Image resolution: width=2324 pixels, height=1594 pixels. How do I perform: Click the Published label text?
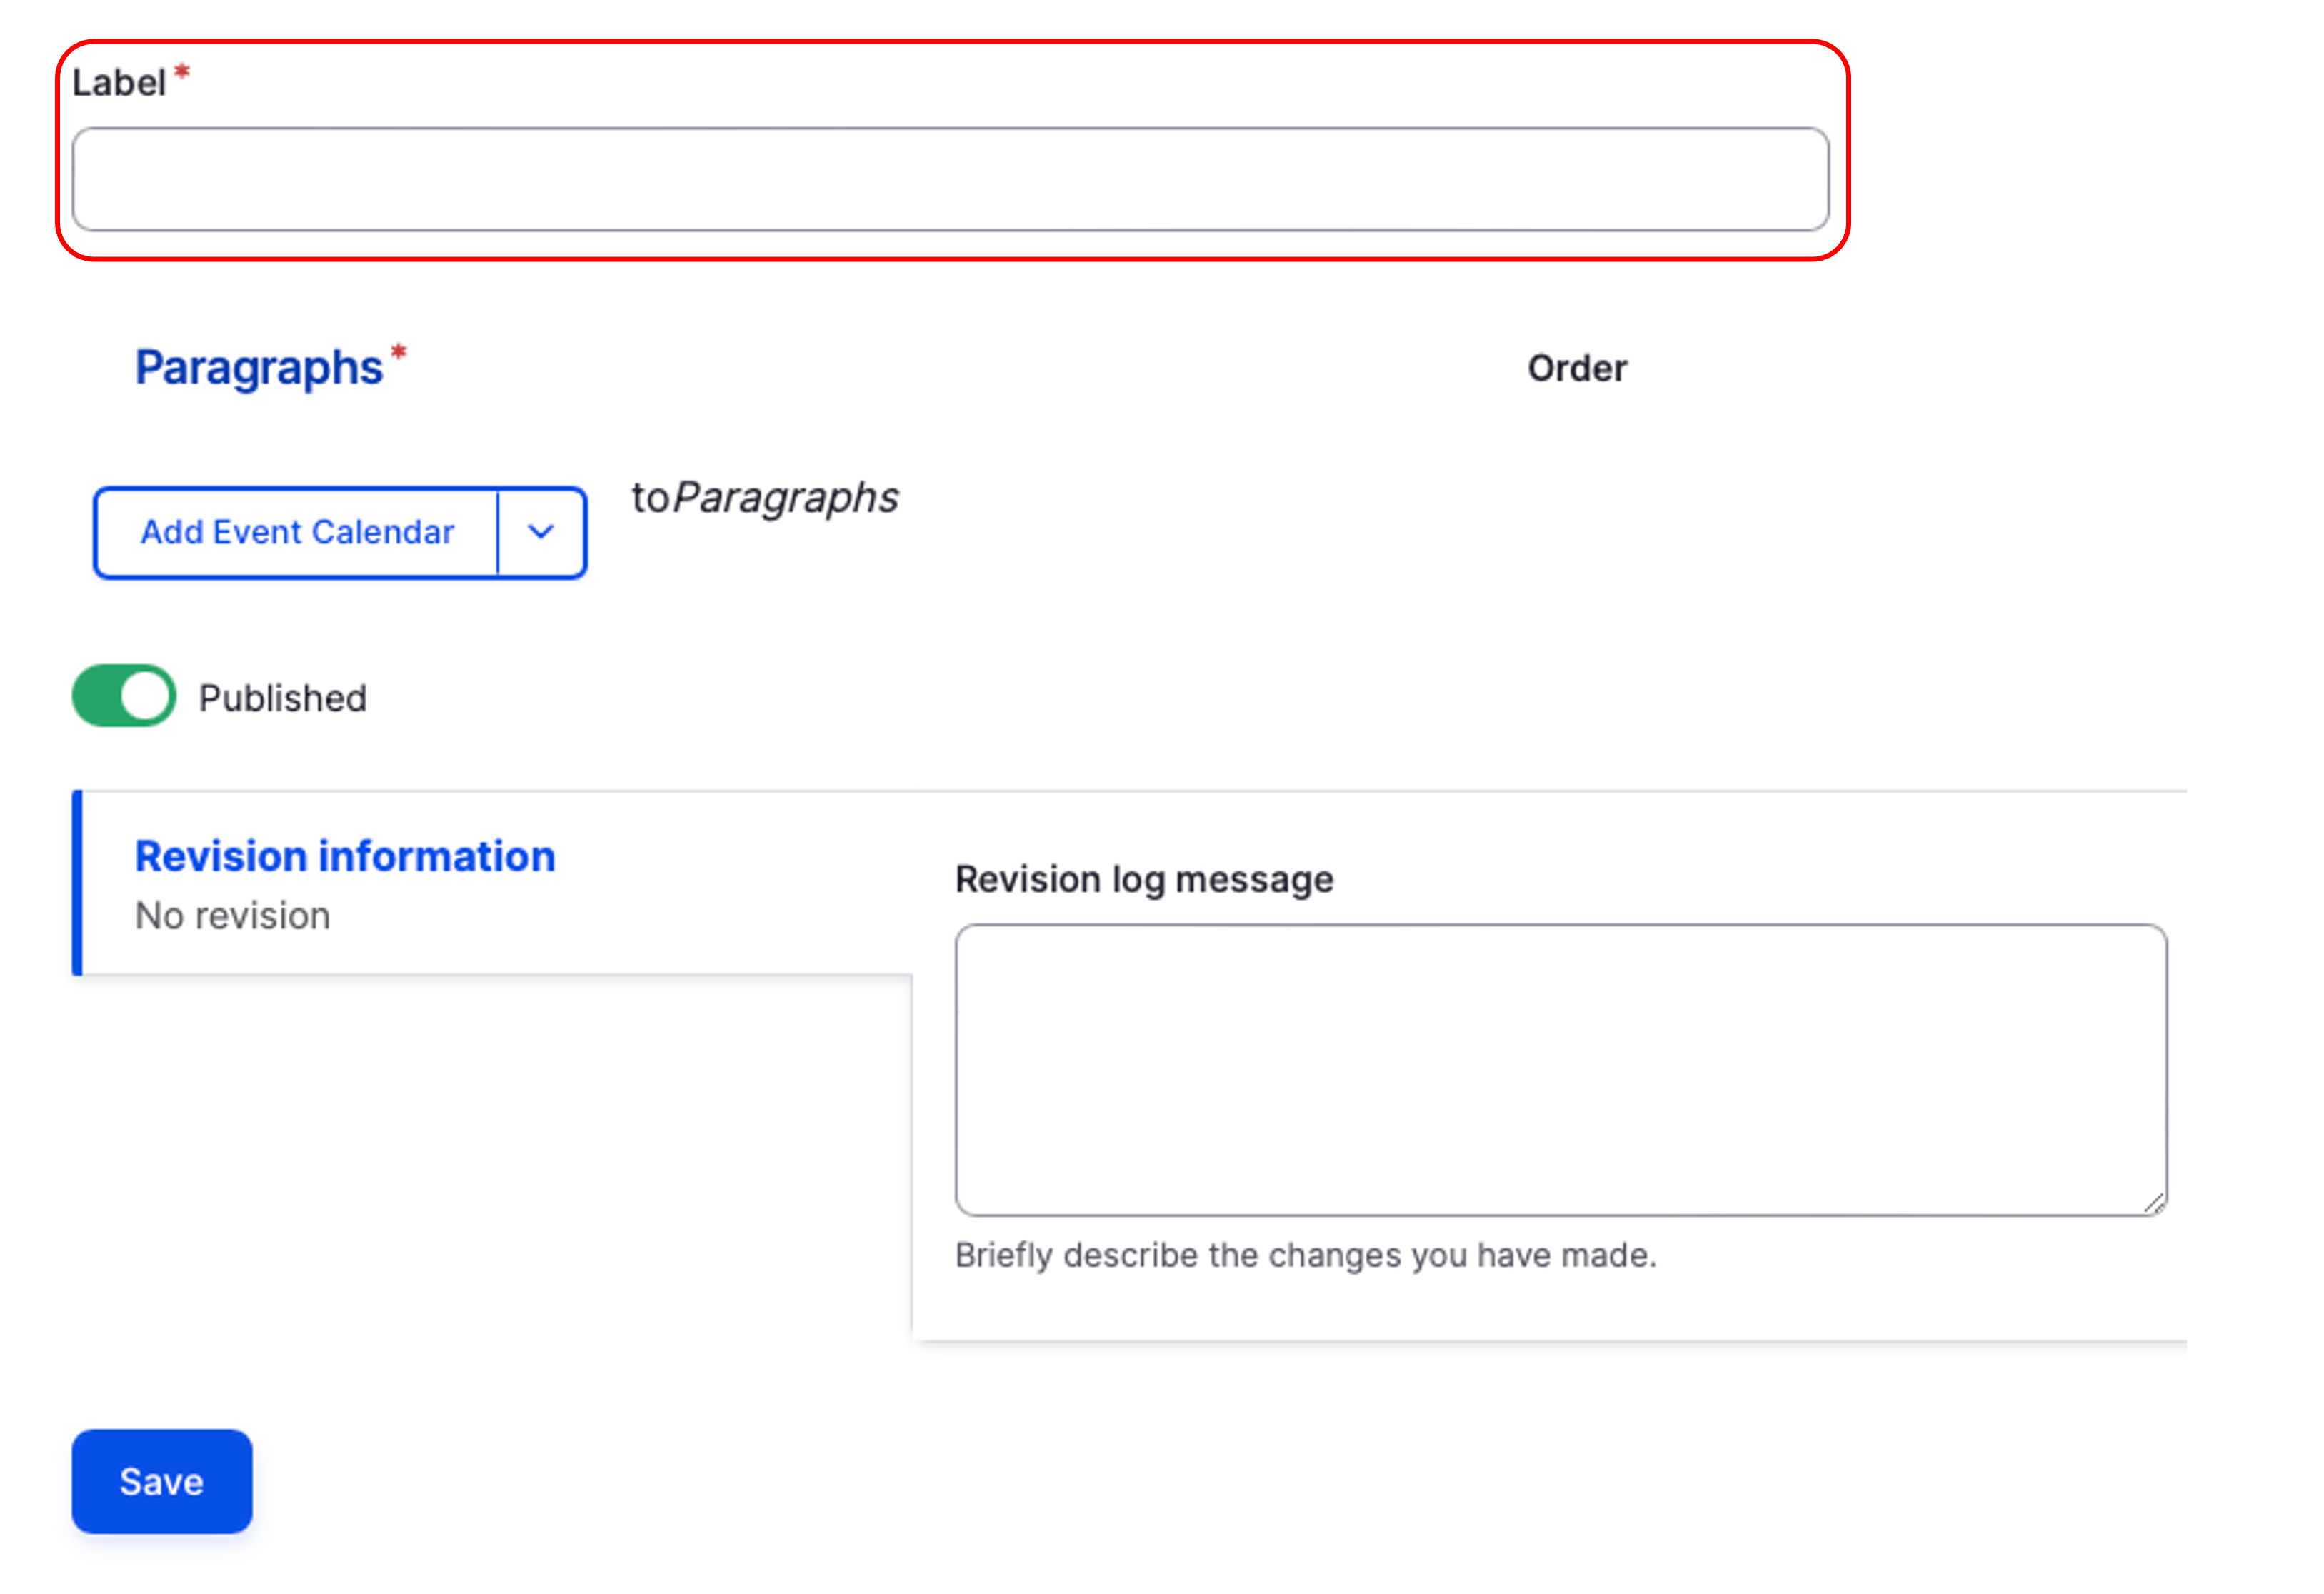point(282,698)
